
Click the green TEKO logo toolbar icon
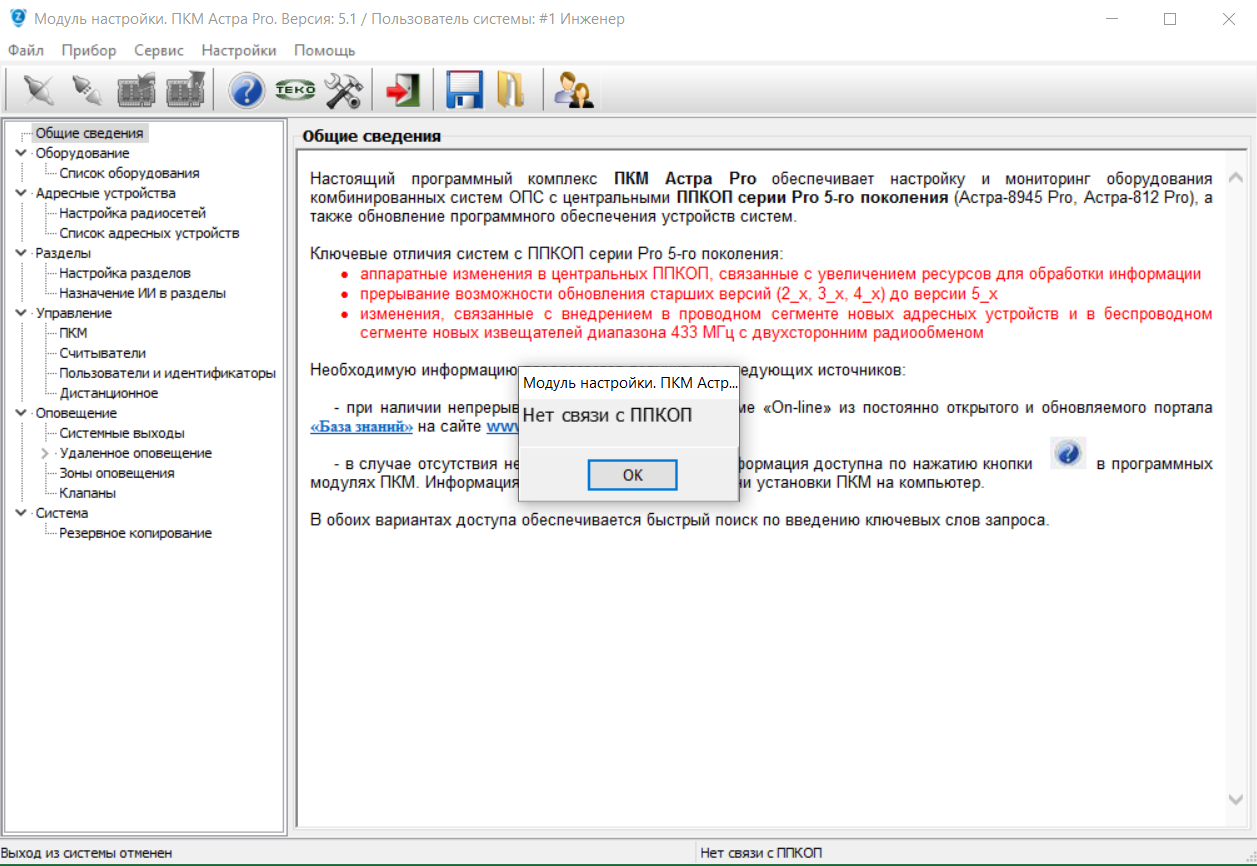coord(295,91)
